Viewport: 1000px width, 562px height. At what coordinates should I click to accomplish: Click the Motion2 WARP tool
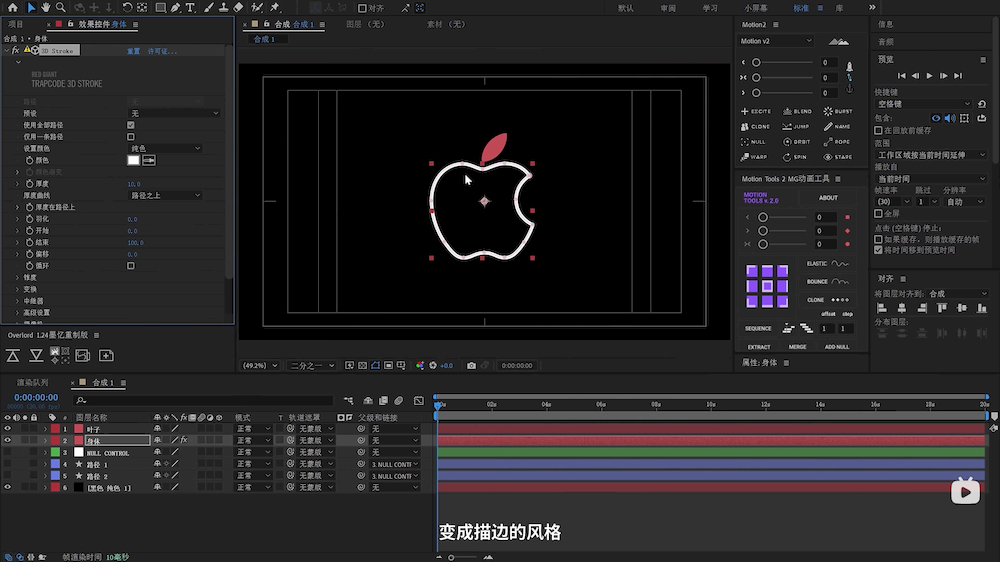[x=756, y=157]
